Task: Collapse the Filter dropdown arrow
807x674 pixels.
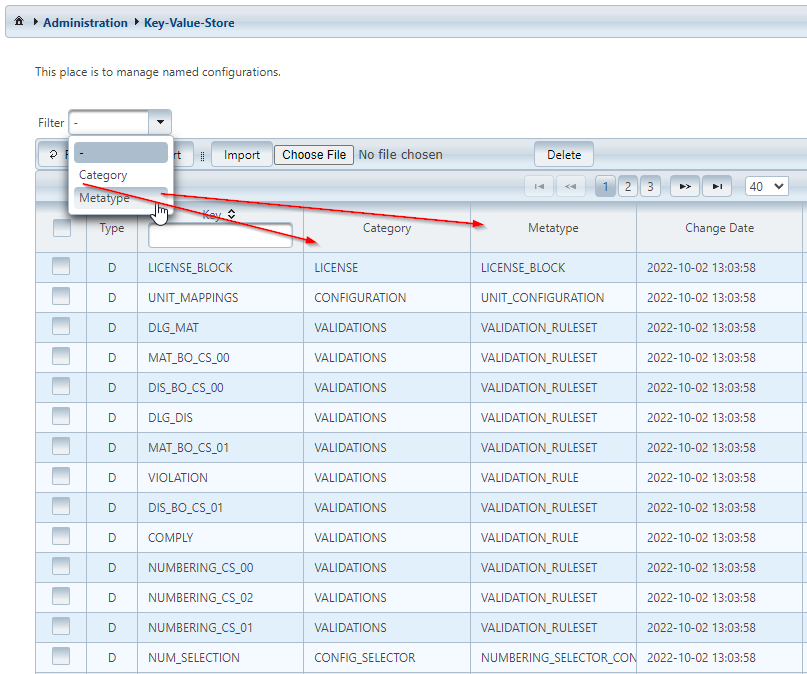Action: [160, 122]
